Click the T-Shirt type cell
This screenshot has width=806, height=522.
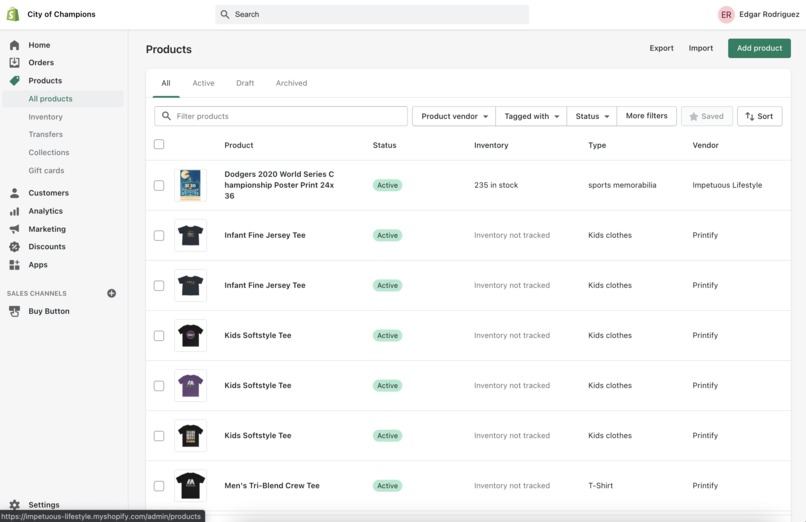click(x=600, y=486)
